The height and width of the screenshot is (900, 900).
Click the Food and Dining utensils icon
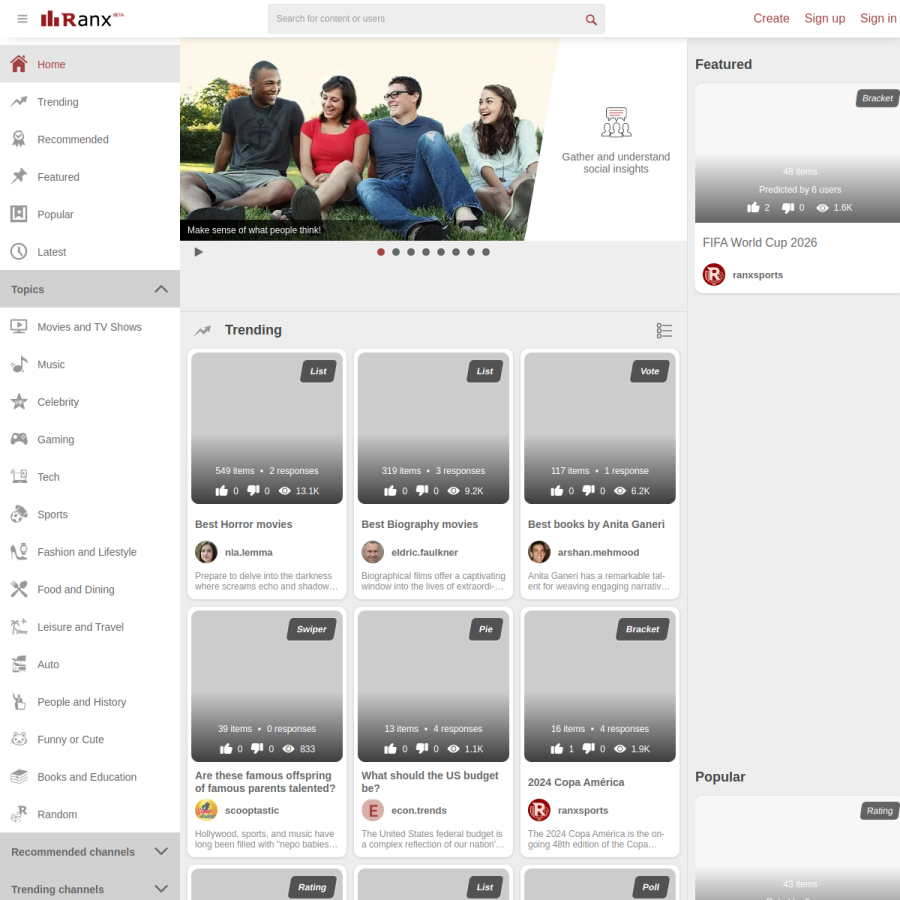(19, 589)
